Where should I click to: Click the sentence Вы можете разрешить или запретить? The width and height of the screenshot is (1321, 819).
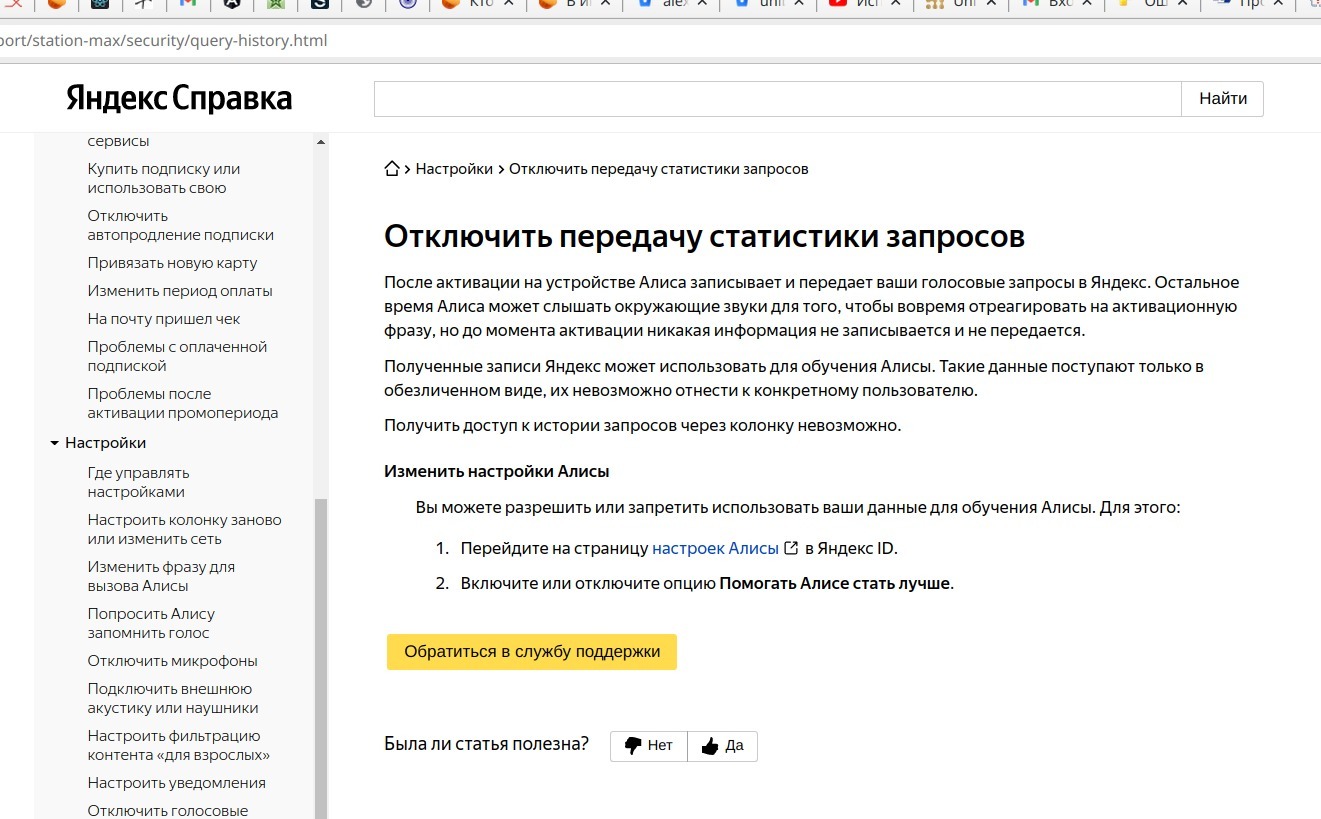tap(798, 507)
